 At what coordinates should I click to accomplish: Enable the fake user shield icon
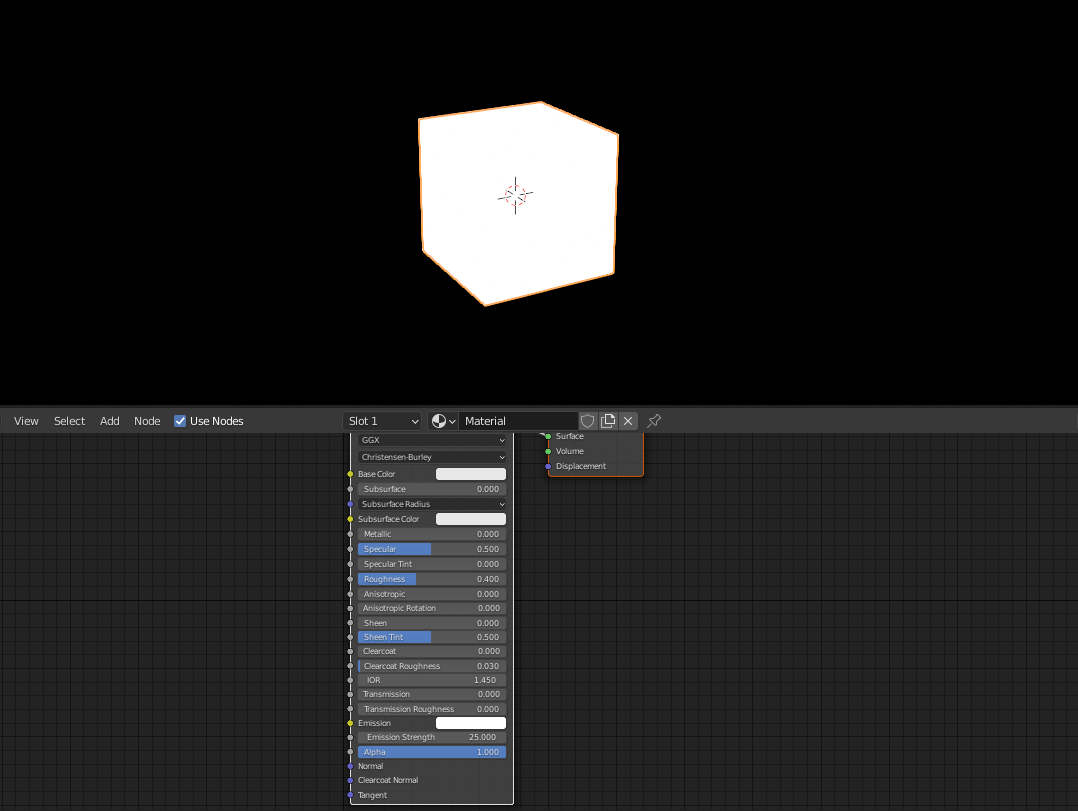click(588, 421)
